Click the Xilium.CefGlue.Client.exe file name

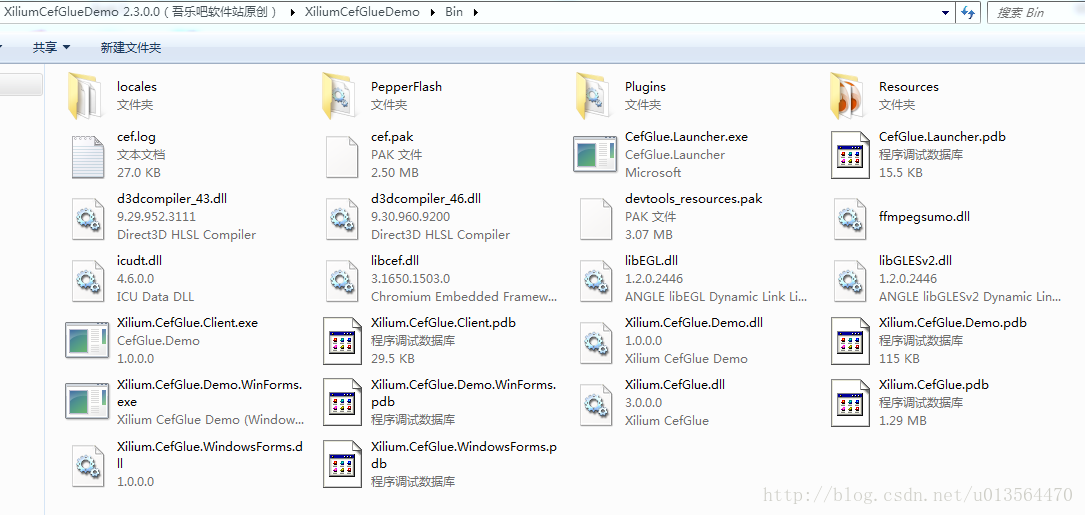[188, 323]
